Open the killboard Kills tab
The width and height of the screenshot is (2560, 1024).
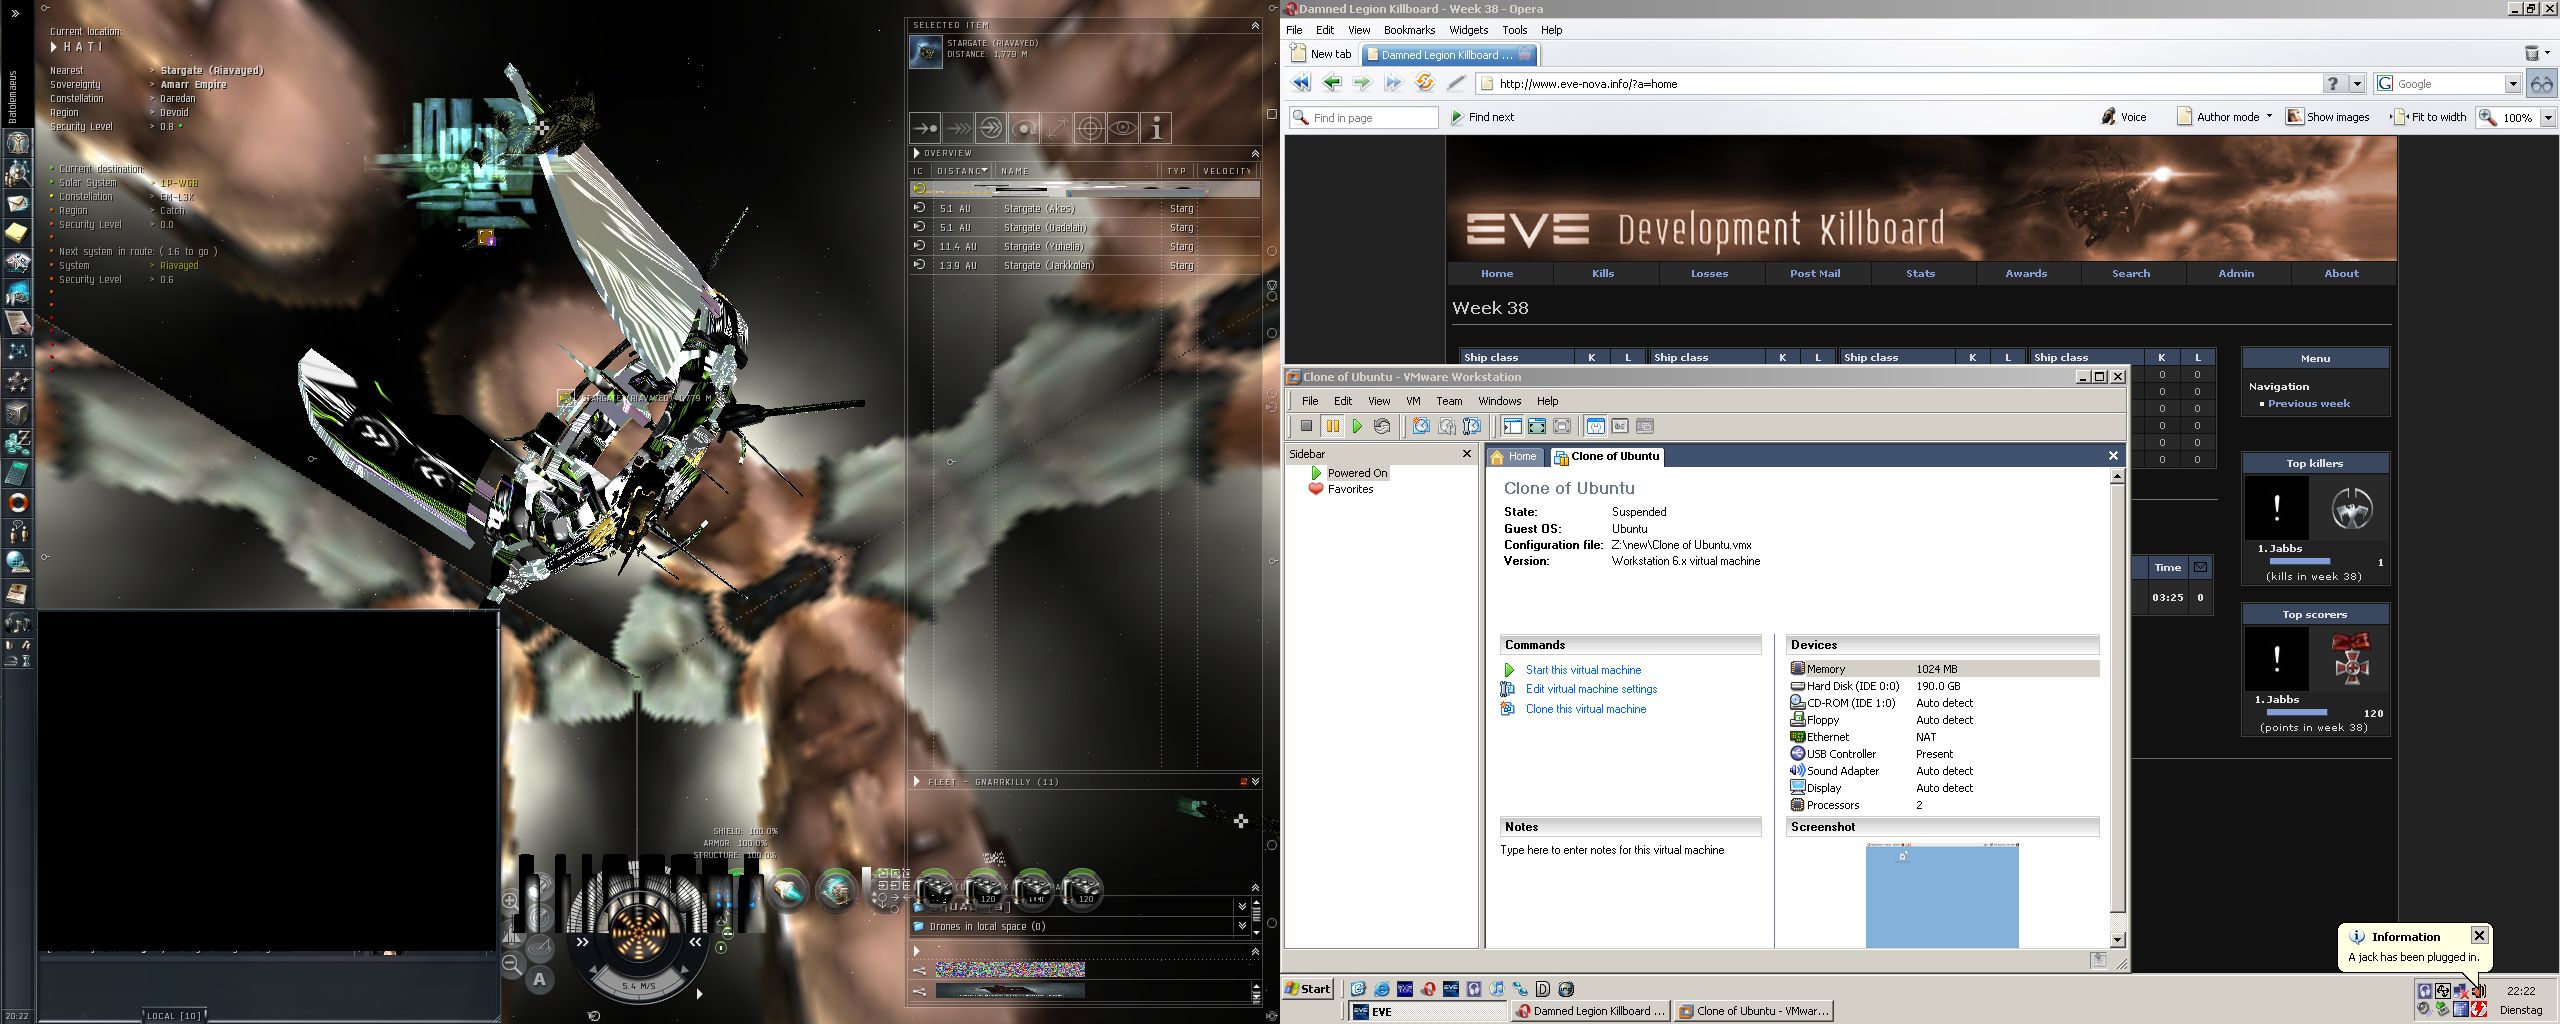1603,273
